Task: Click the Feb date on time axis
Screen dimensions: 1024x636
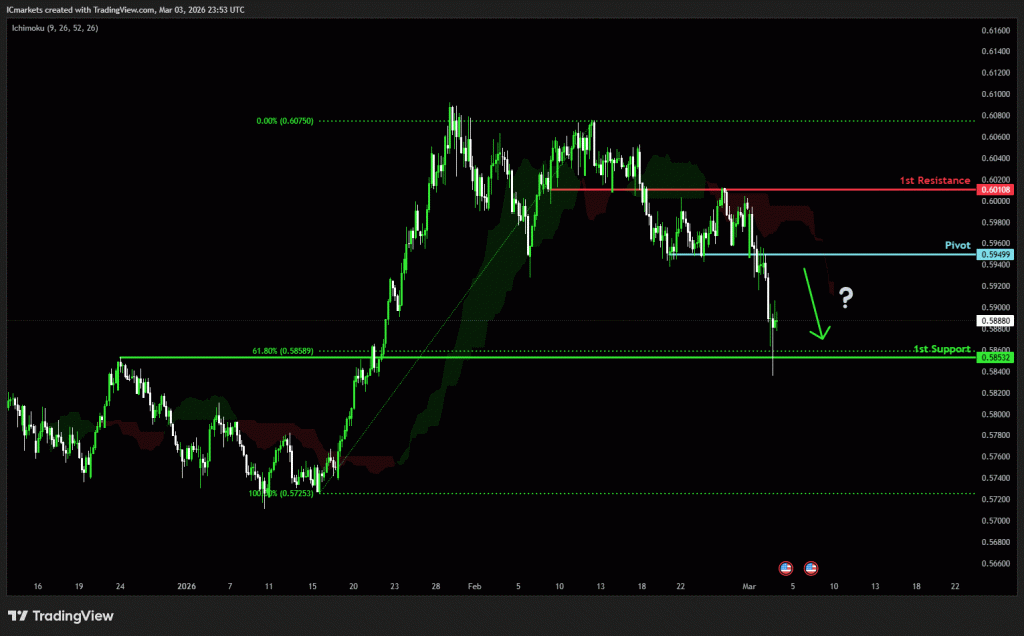Action: pyautogui.click(x=474, y=588)
